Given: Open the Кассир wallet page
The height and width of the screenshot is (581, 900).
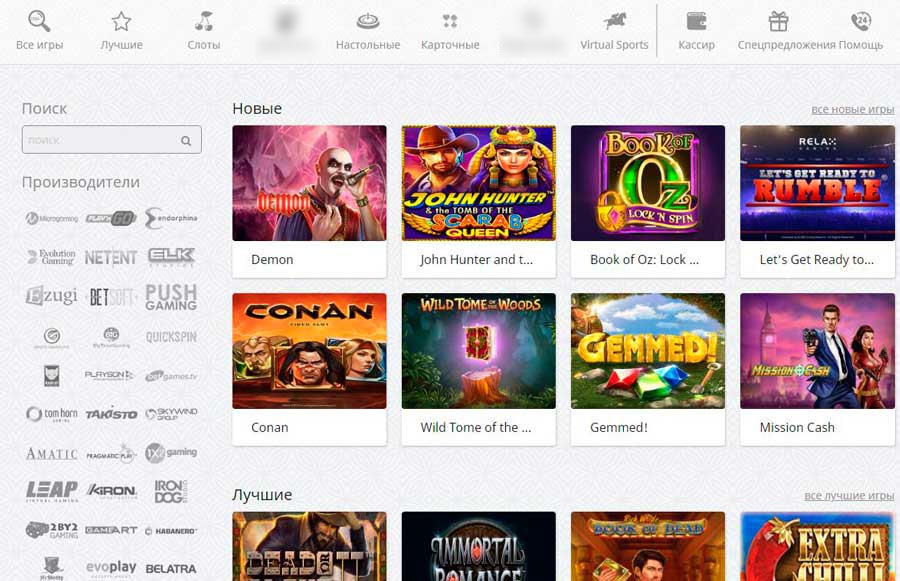Looking at the screenshot, I should (696, 31).
